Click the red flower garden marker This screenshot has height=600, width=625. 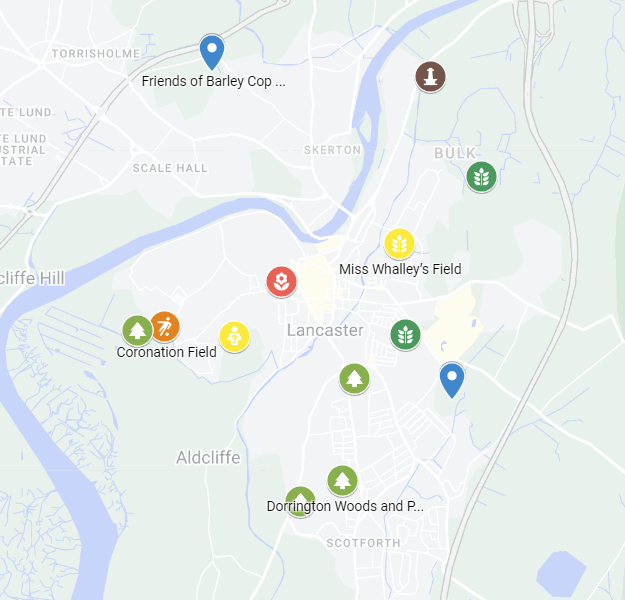pyautogui.click(x=281, y=282)
